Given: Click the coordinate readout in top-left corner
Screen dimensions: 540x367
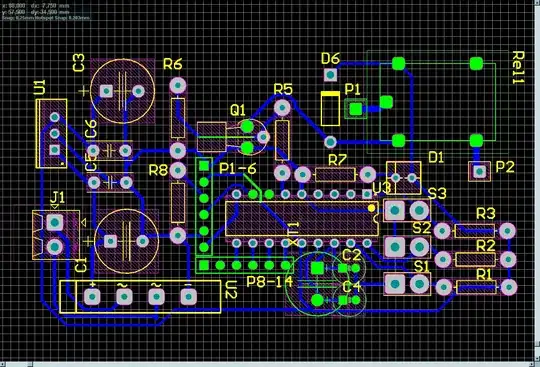Looking at the screenshot, I should (x=46, y=11).
